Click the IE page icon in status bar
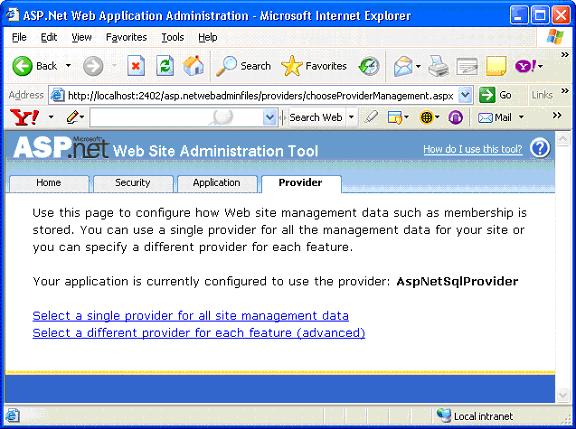Viewport: 576px width, 429px height. [12, 416]
